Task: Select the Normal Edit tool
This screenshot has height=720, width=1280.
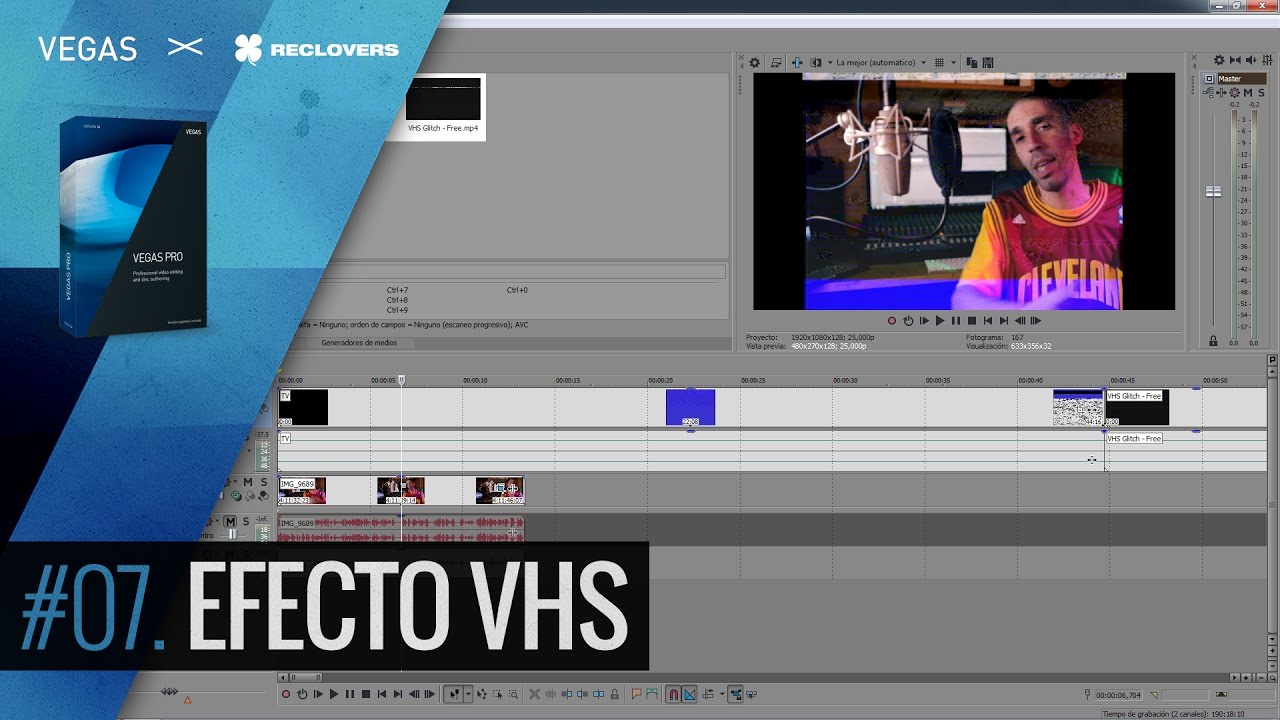Action: [453, 694]
